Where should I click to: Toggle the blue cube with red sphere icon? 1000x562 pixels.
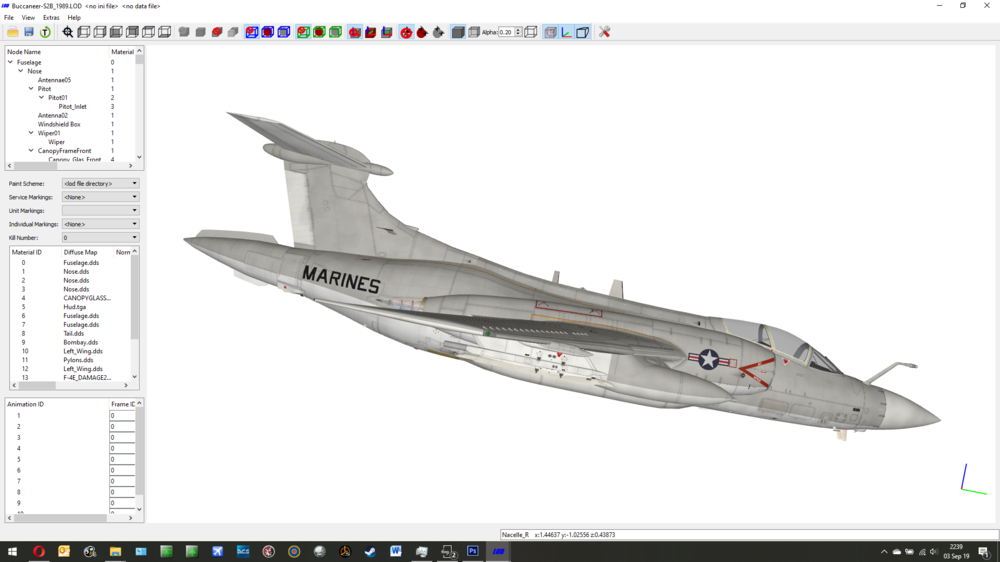click(x=252, y=32)
